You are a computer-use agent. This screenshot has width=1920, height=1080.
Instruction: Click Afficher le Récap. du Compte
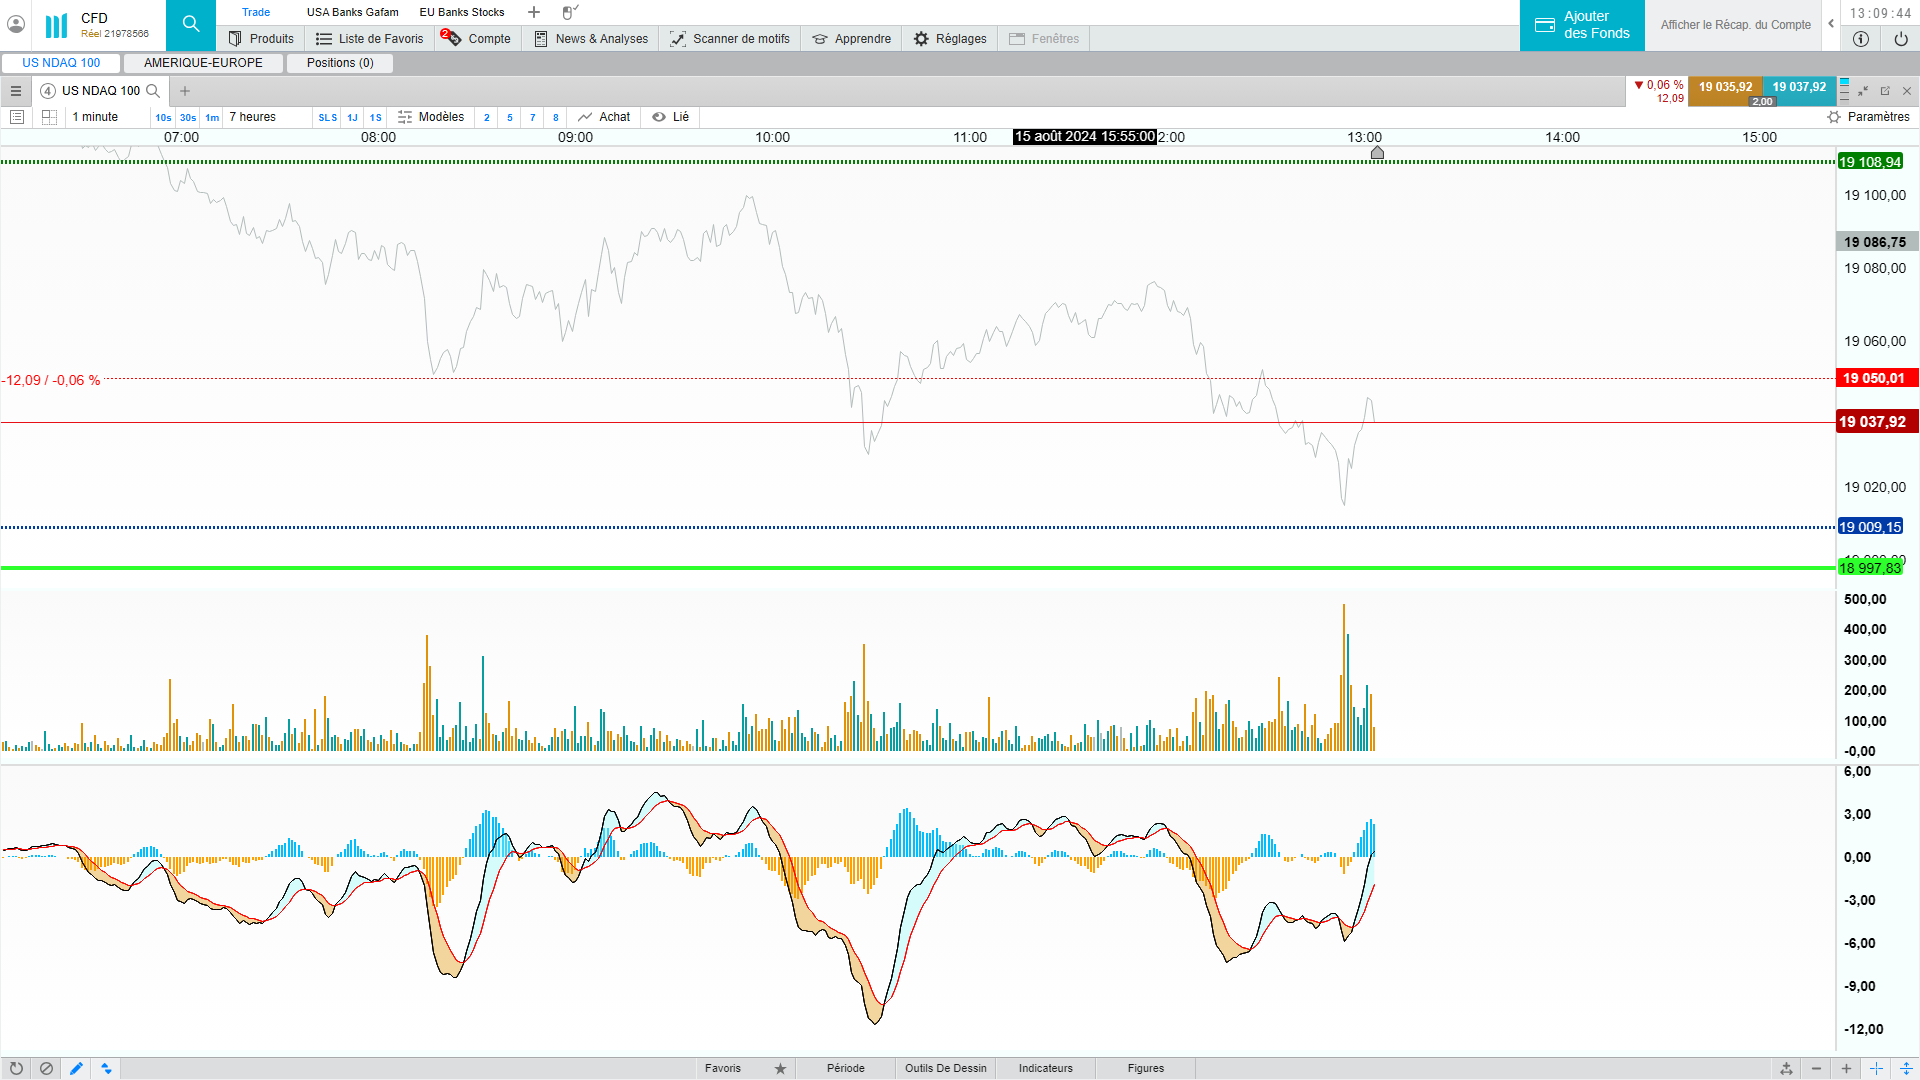click(1735, 25)
